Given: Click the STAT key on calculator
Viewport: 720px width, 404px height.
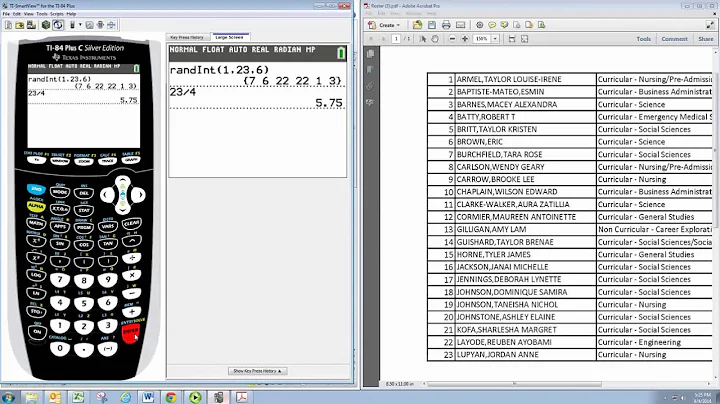Looking at the screenshot, I should [x=84, y=211].
